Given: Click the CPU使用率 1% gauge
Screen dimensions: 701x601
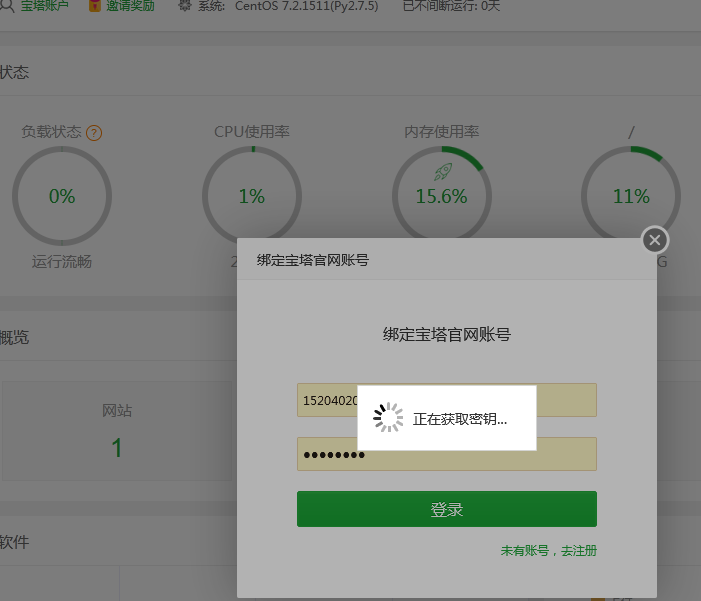Looking at the screenshot, I should pos(252,196).
